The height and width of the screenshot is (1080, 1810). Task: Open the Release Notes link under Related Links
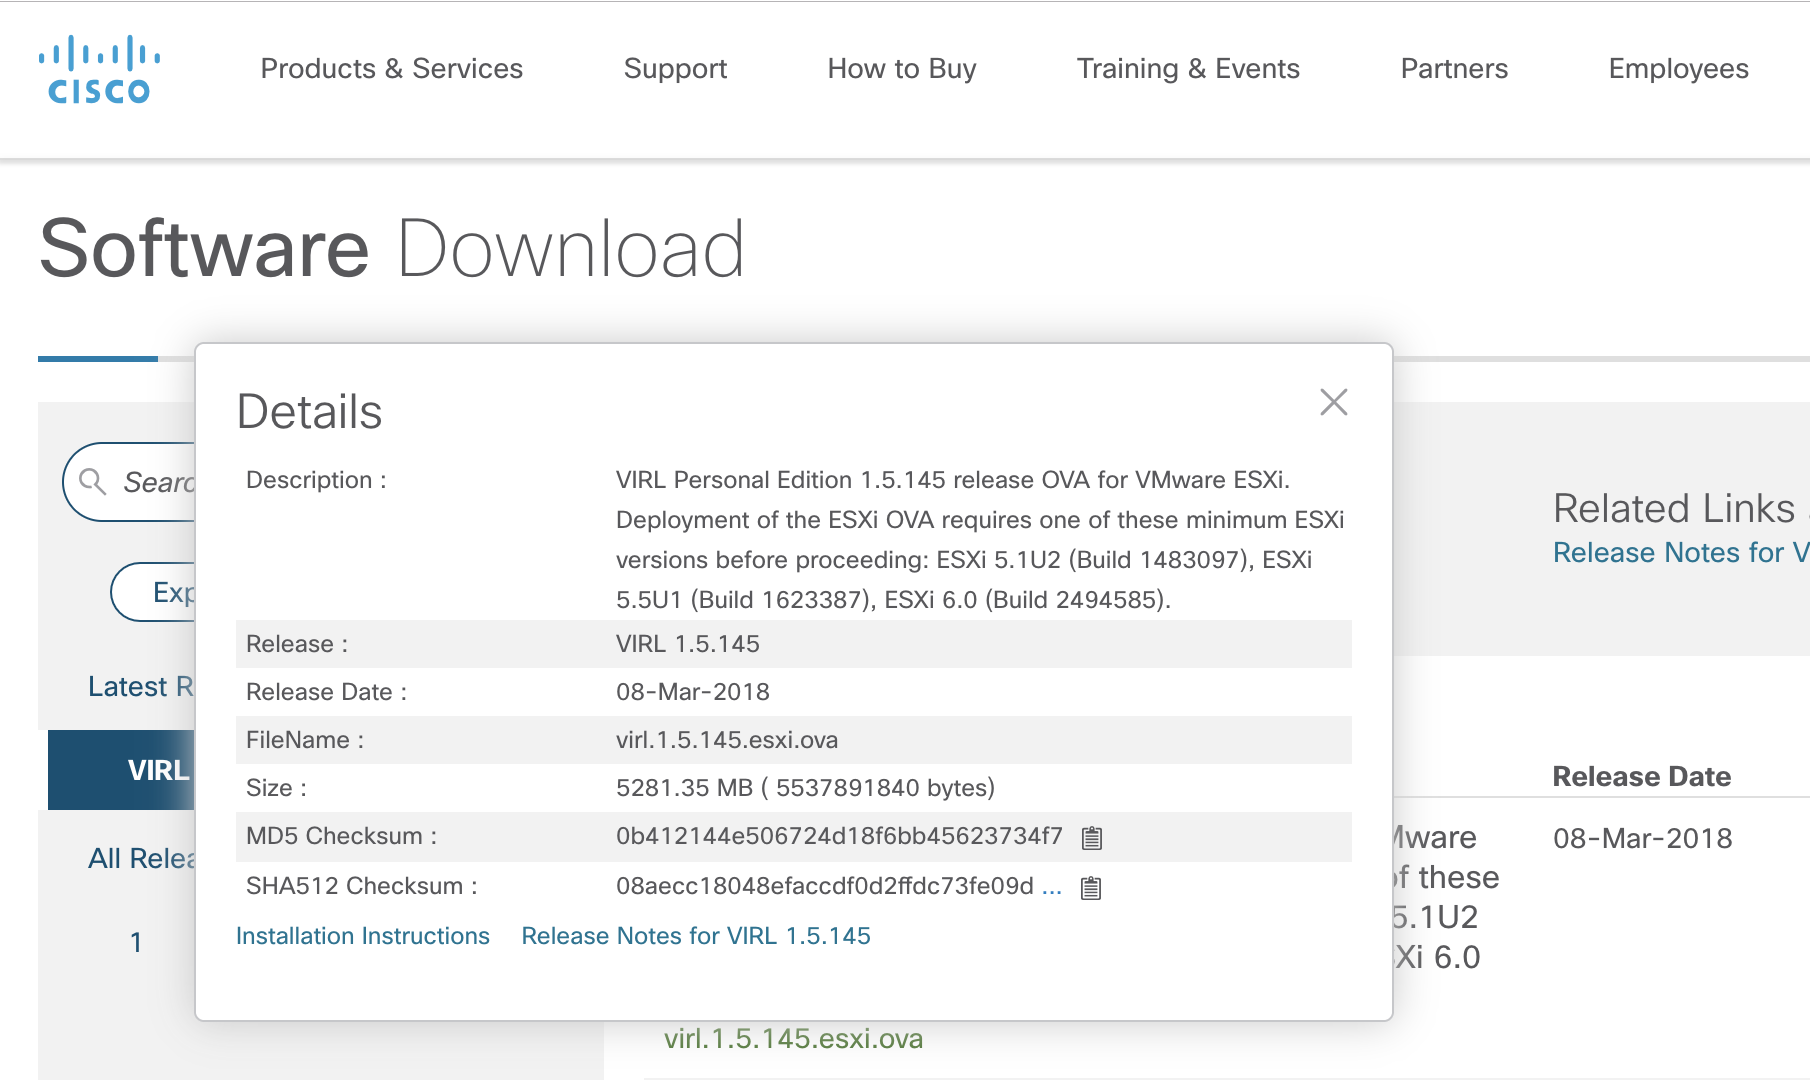[1678, 552]
